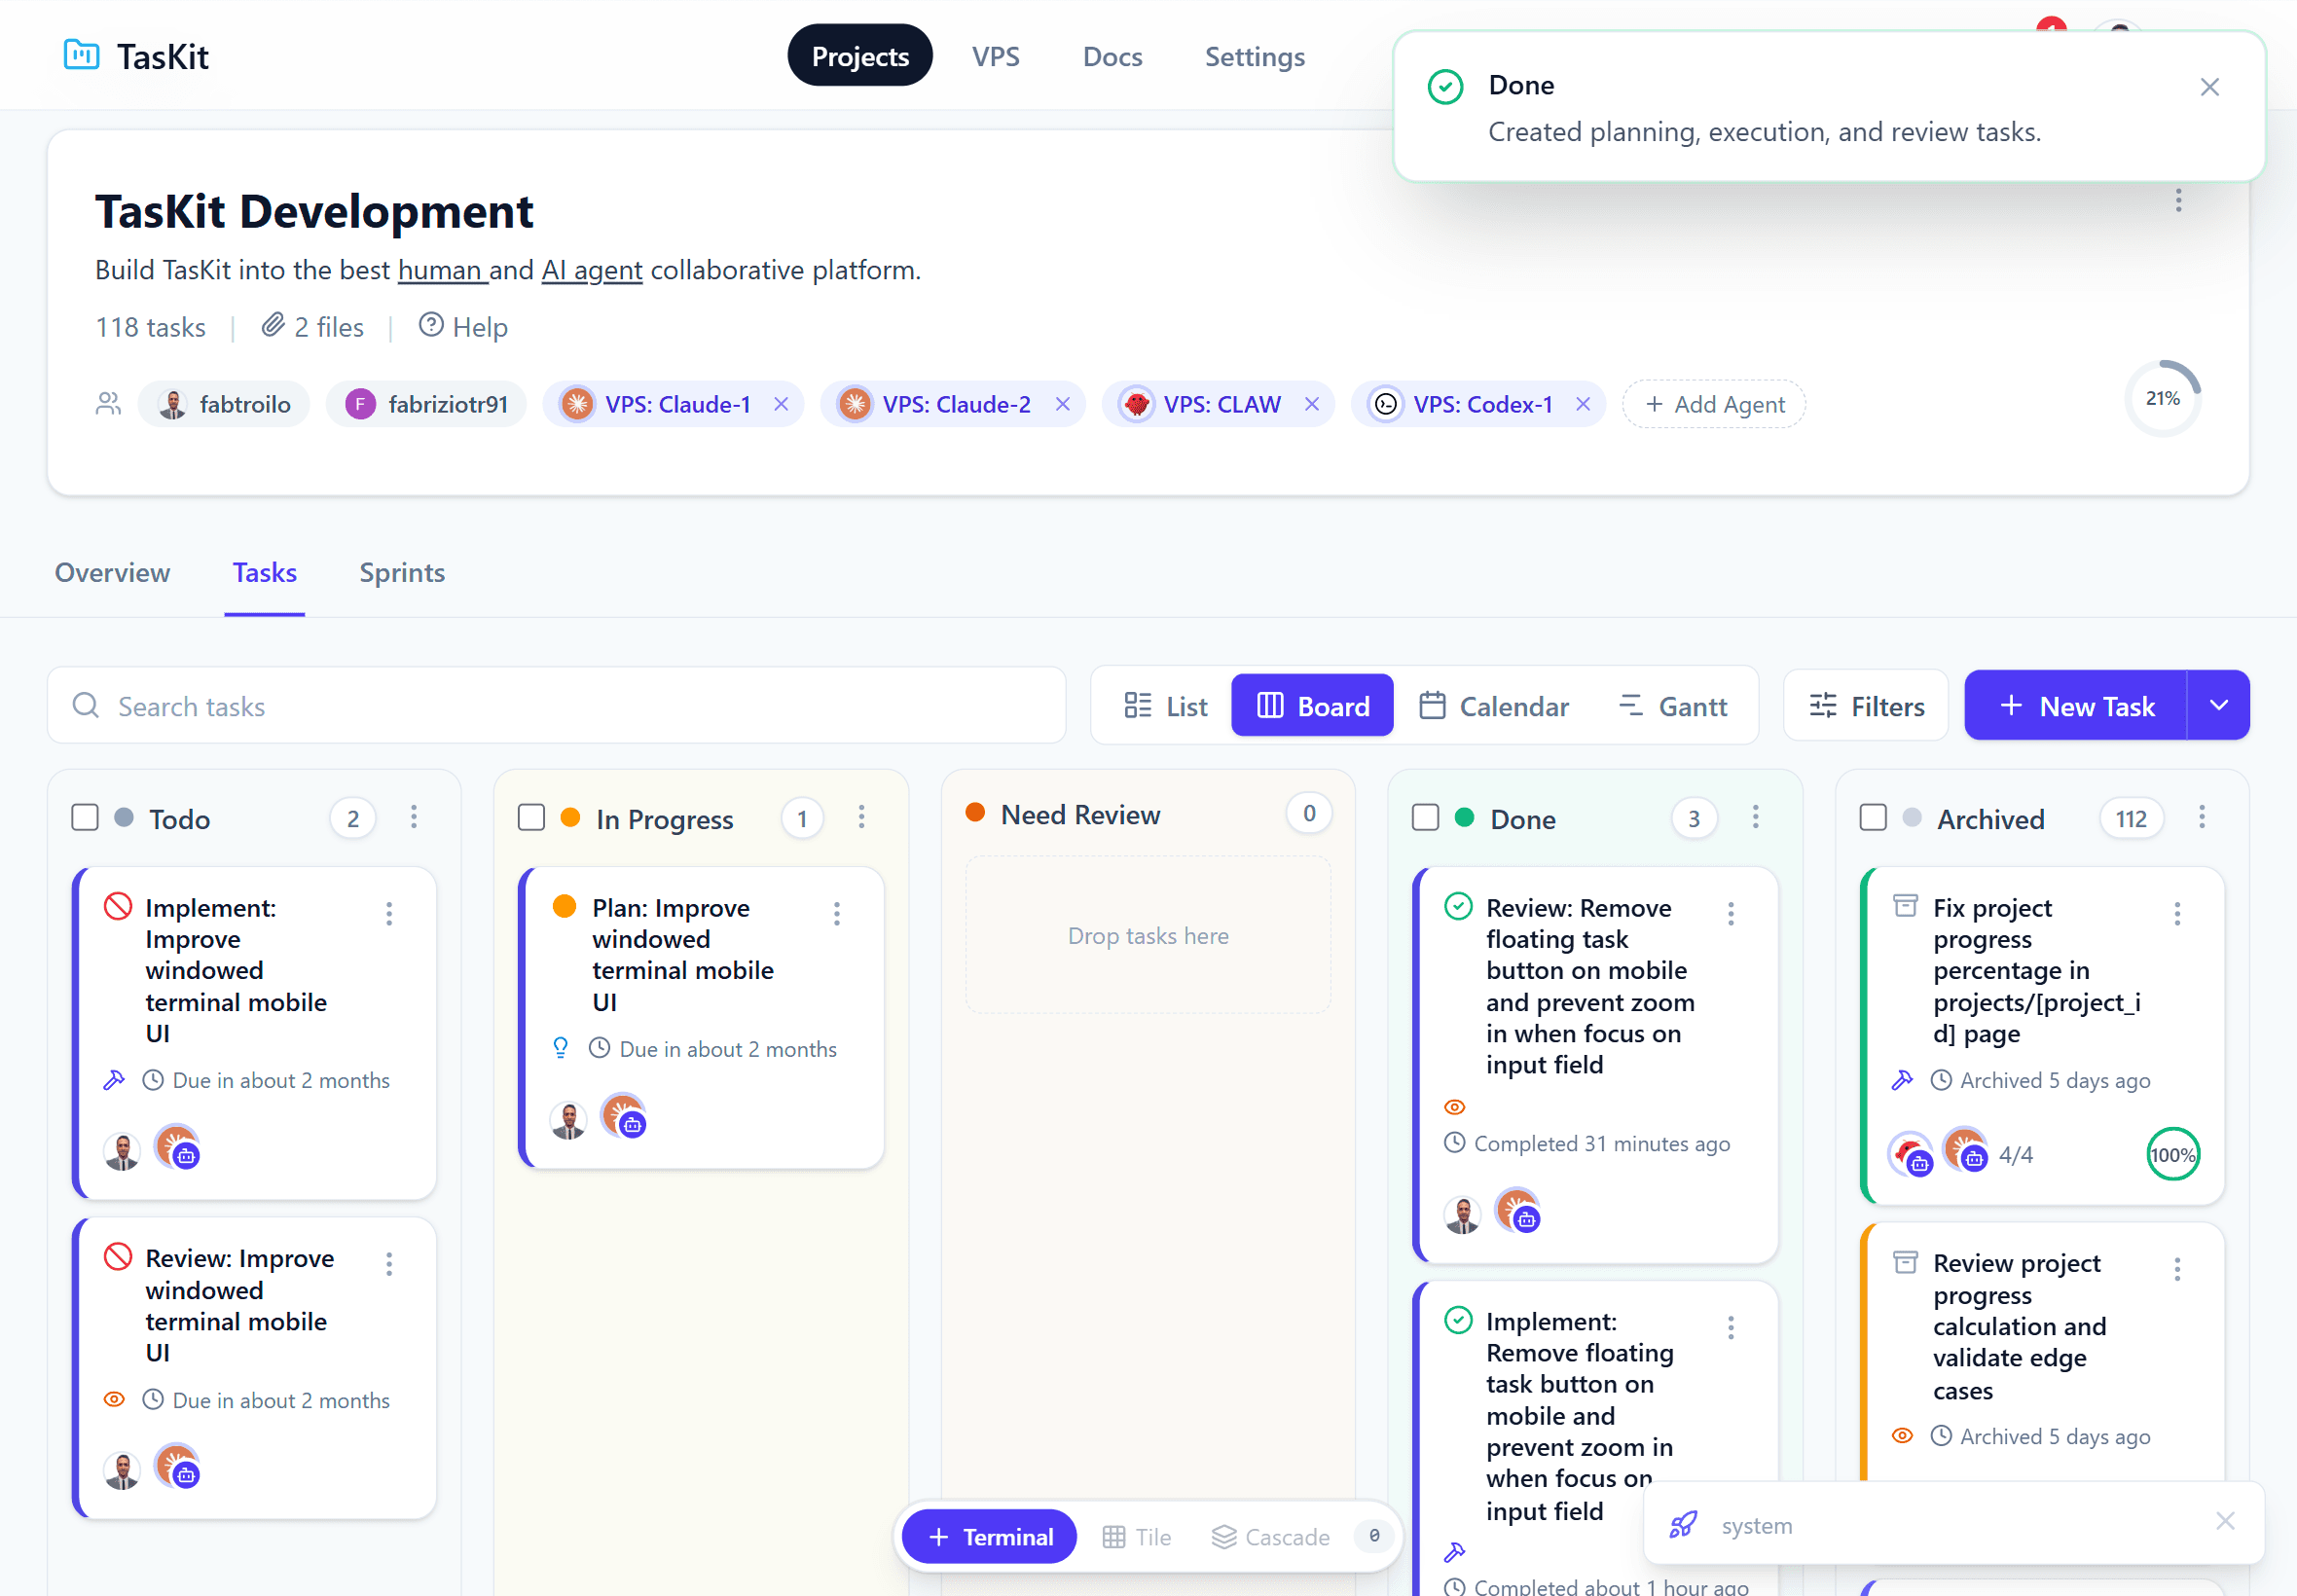Click the Terminal button

tap(990, 1537)
